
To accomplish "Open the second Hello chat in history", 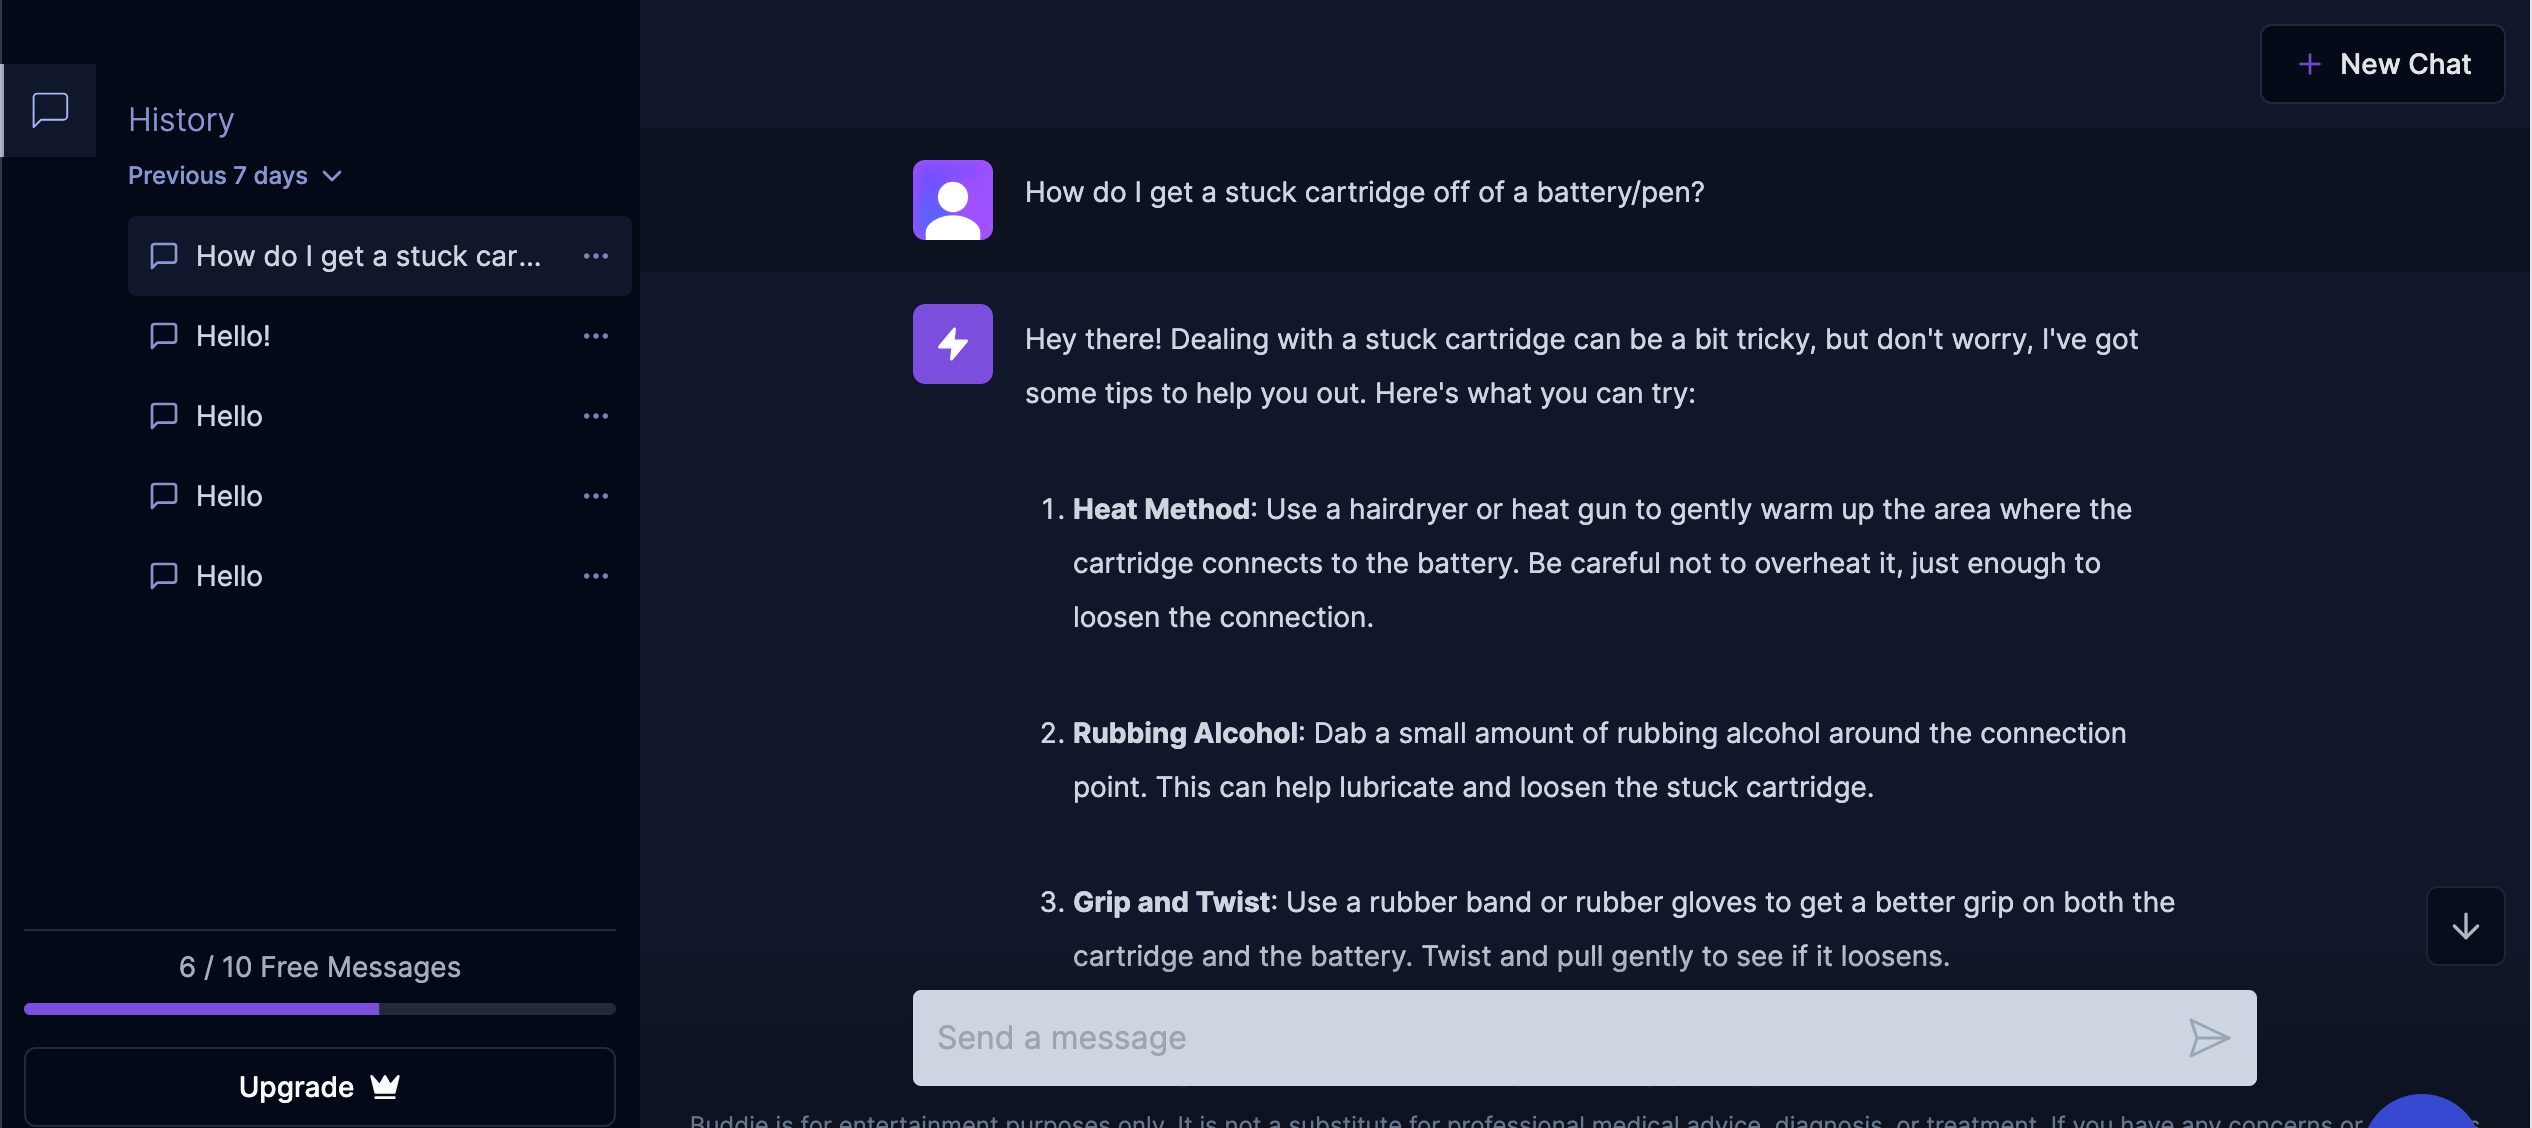I will point(380,496).
